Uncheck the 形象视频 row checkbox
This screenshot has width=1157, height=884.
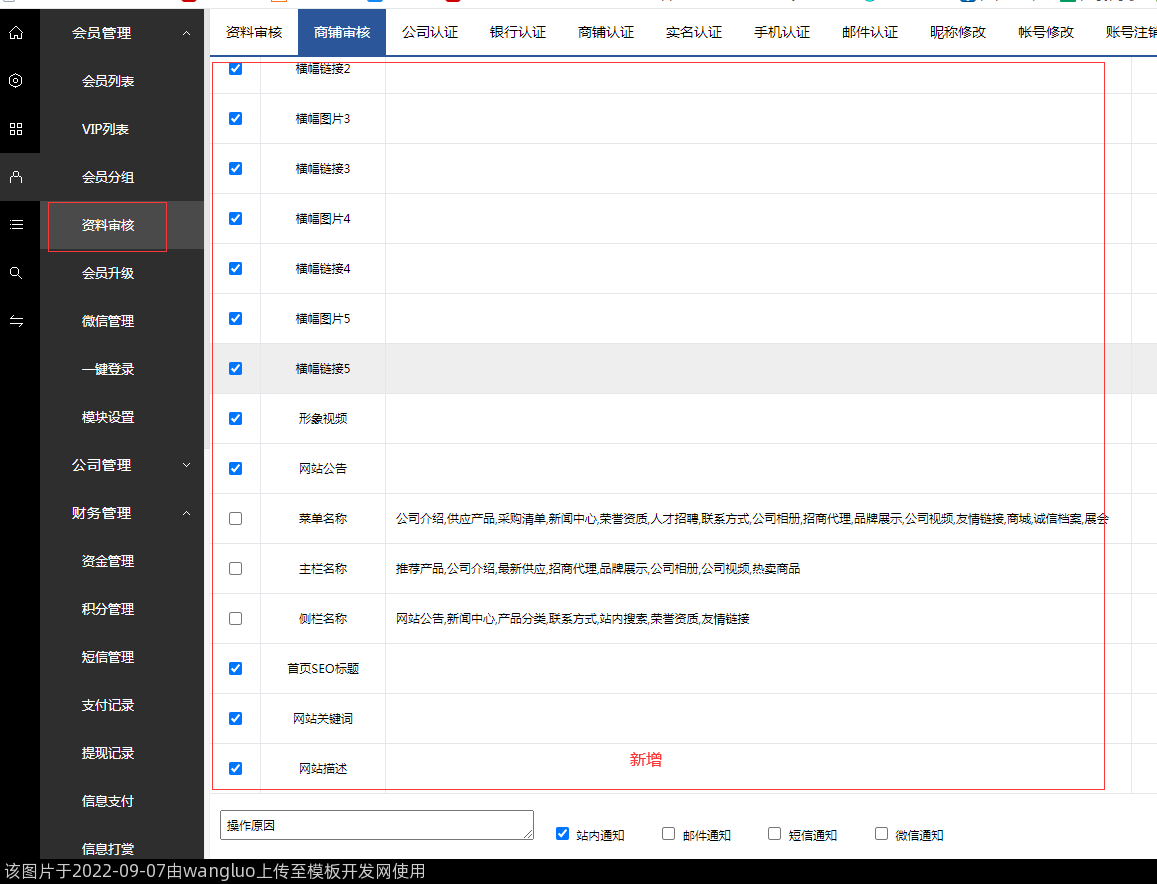(x=236, y=418)
